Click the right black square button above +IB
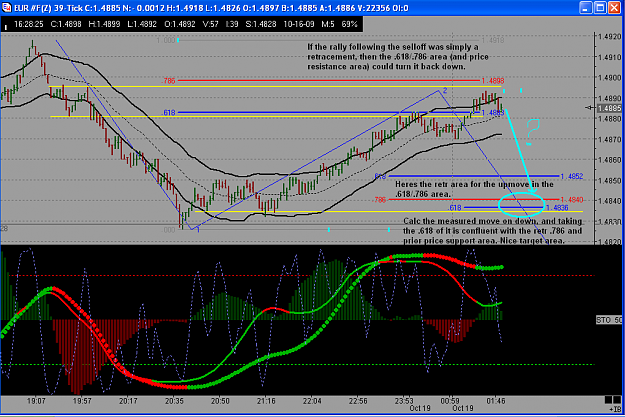Image resolution: width=625 pixels, height=417 pixels. pos(618,399)
